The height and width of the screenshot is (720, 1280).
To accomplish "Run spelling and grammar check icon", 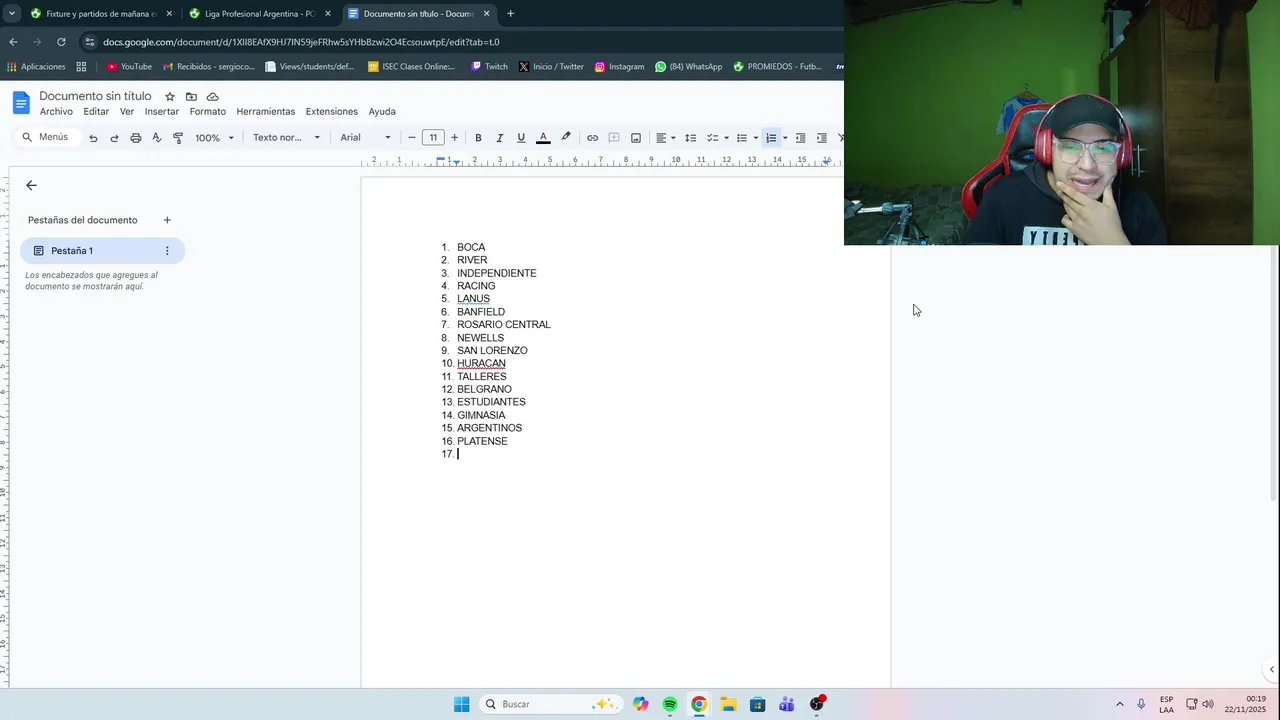I will click(x=157, y=138).
